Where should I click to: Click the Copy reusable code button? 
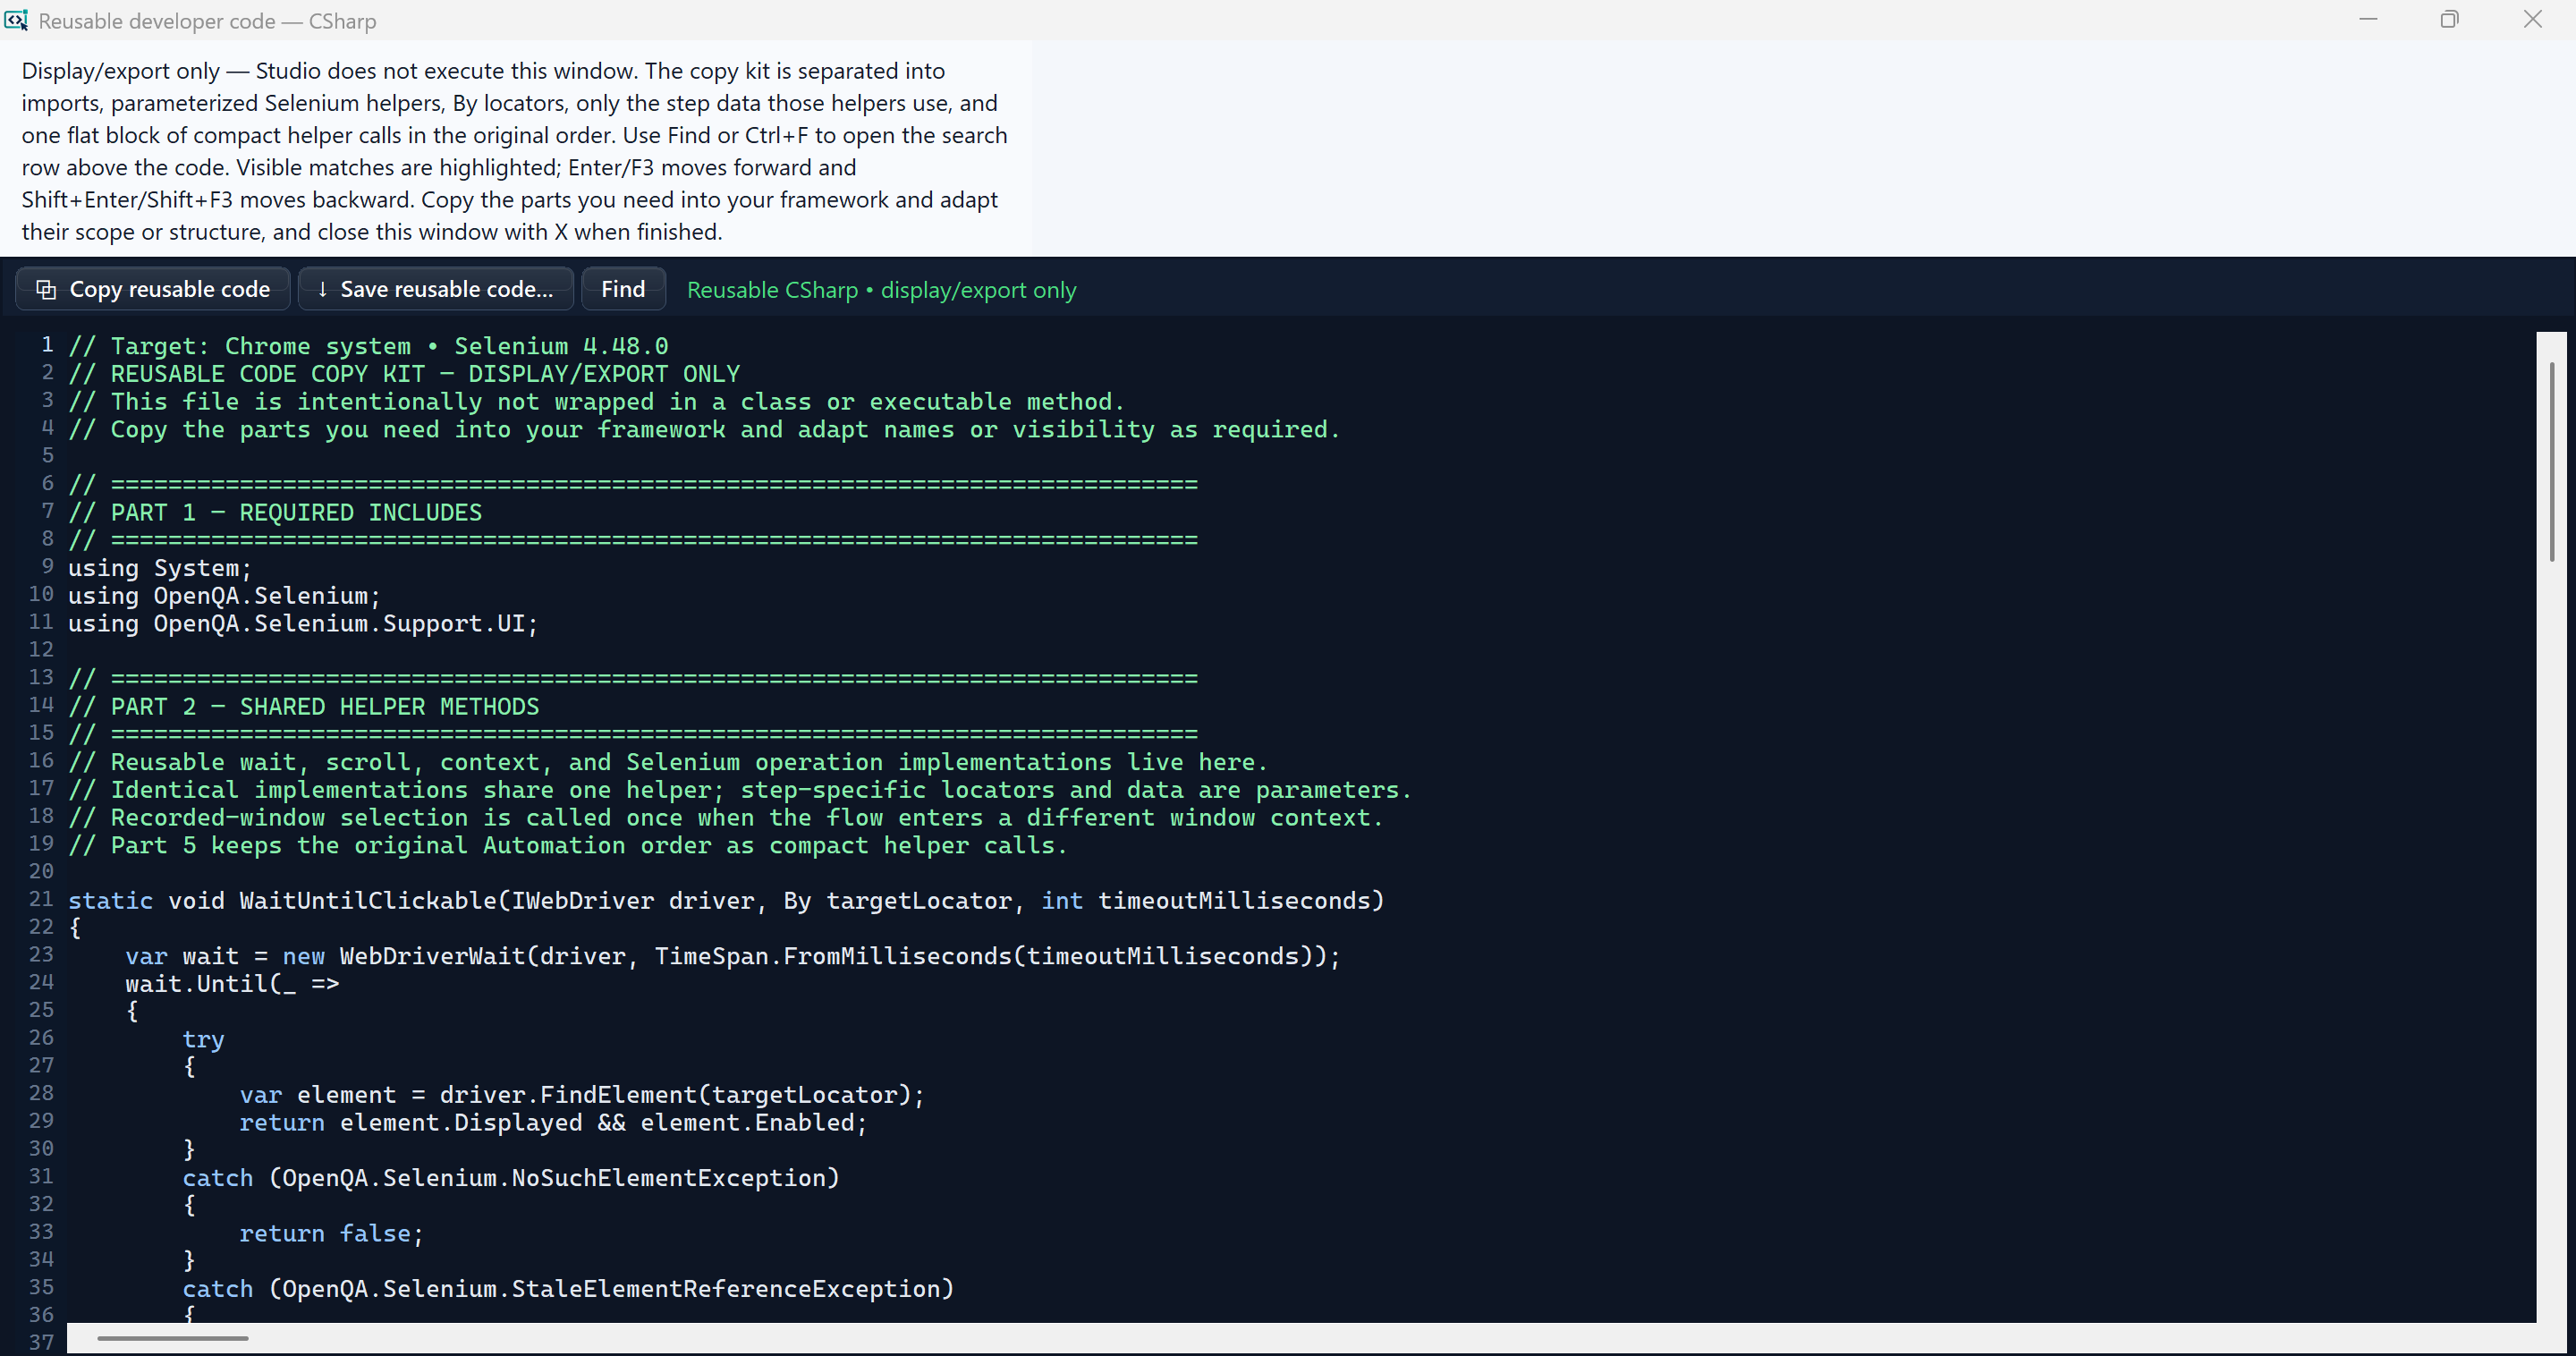[x=153, y=289]
